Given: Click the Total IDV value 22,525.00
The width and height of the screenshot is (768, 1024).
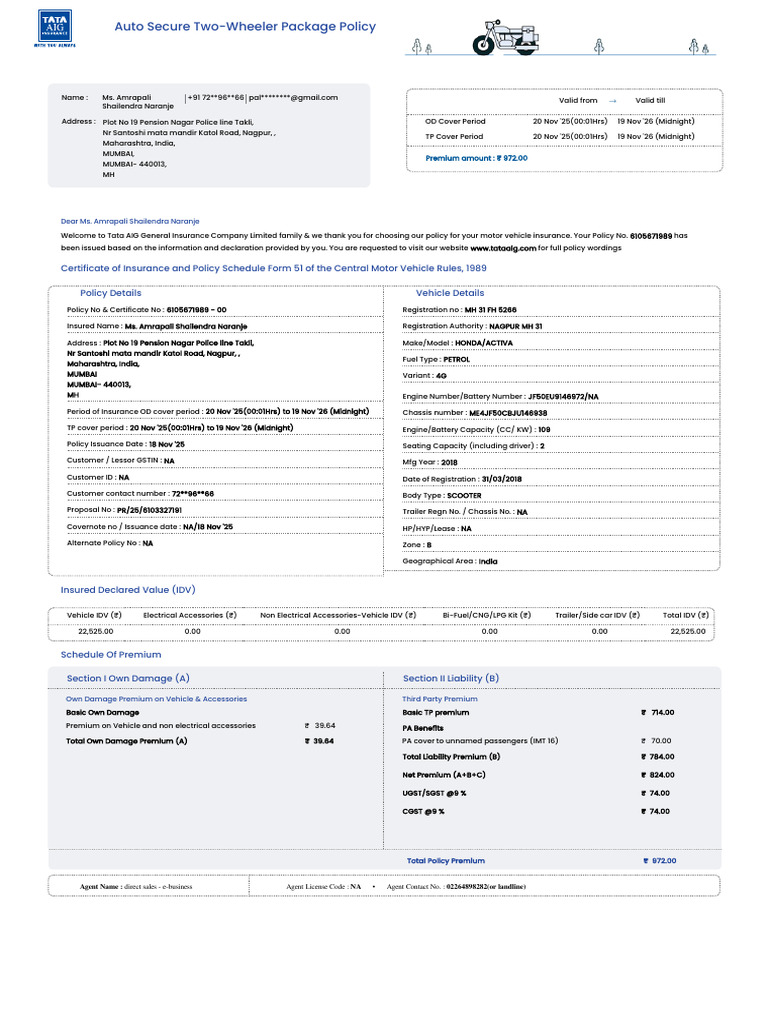Looking at the screenshot, I should click(688, 632).
